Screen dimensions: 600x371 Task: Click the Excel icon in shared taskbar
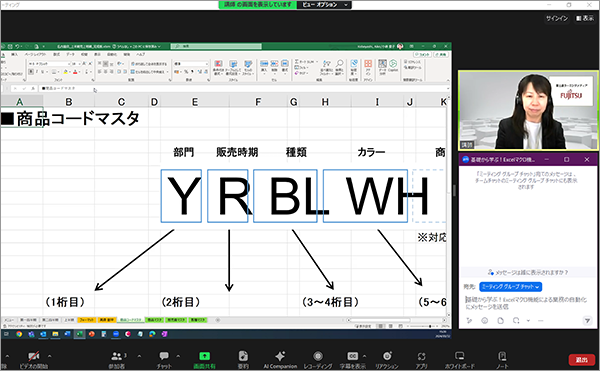click(x=80, y=334)
